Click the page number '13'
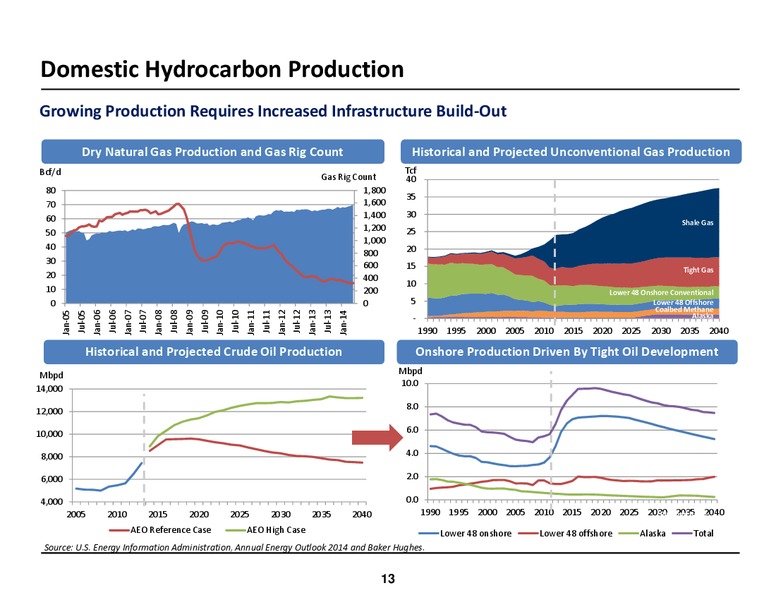 [x=388, y=579]
